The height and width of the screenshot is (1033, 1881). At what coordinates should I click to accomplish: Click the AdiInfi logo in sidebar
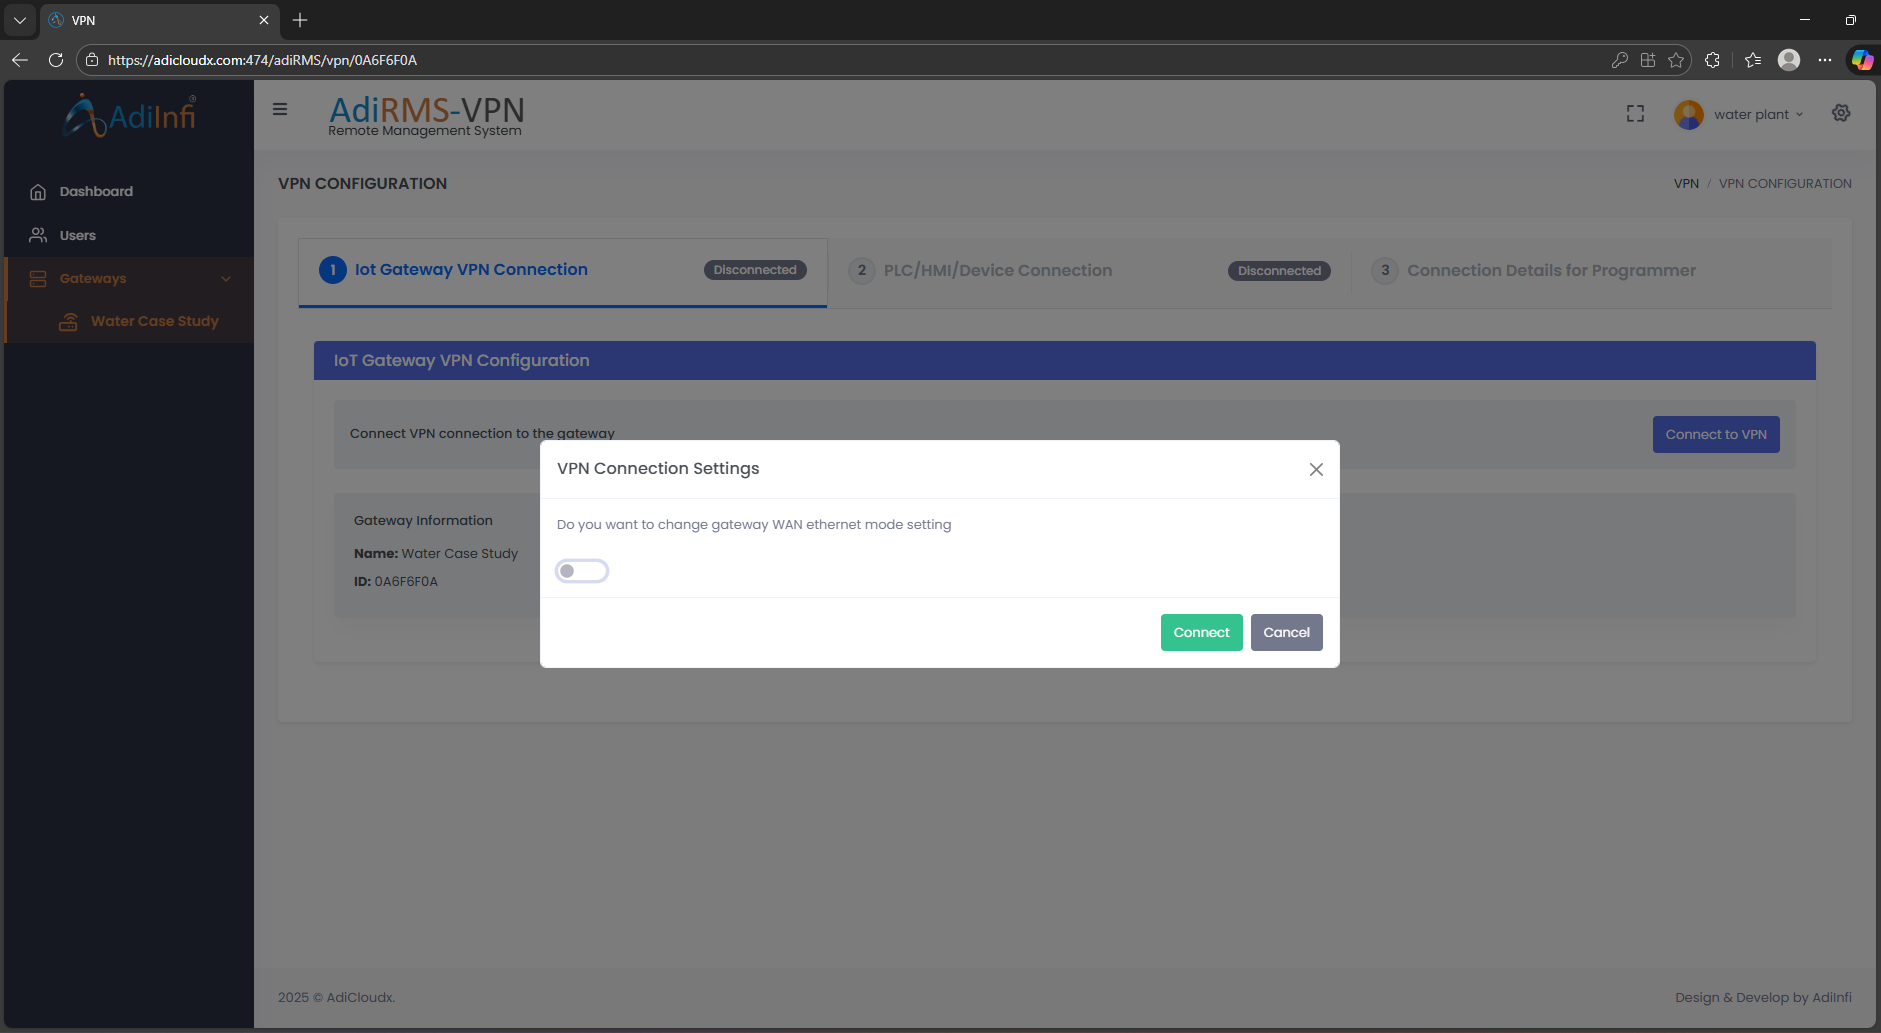[130, 115]
